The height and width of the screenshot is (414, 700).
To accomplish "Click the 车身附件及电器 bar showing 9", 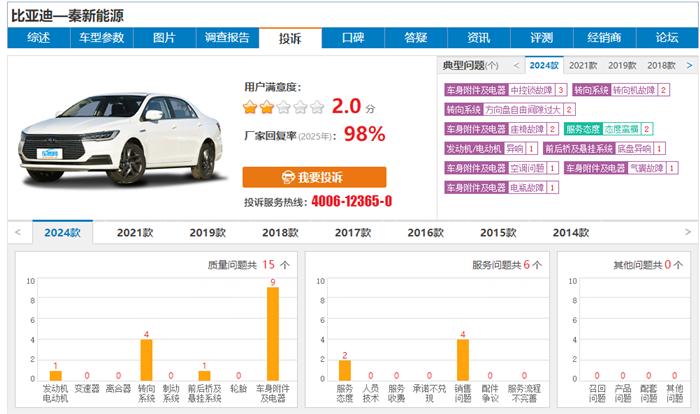I will [273, 334].
